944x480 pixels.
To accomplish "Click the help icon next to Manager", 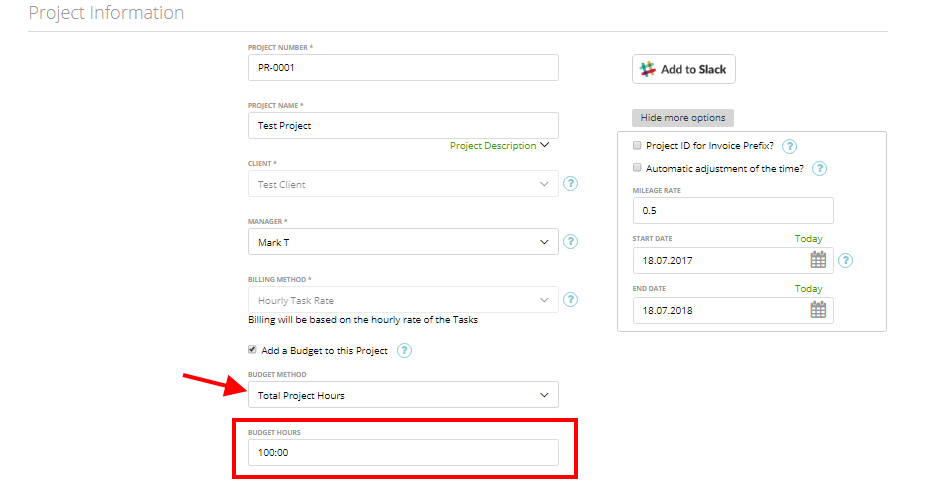I will pos(570,242).
